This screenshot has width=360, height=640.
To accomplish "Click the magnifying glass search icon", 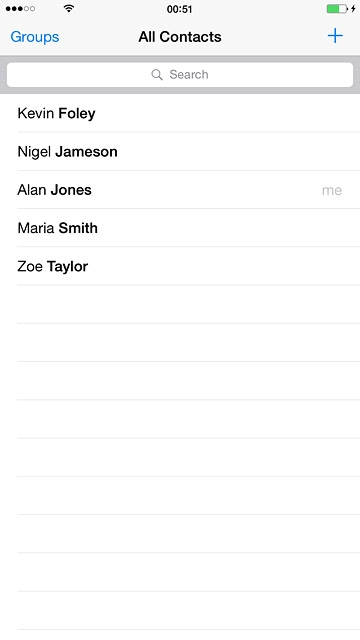I will [157, 74].
